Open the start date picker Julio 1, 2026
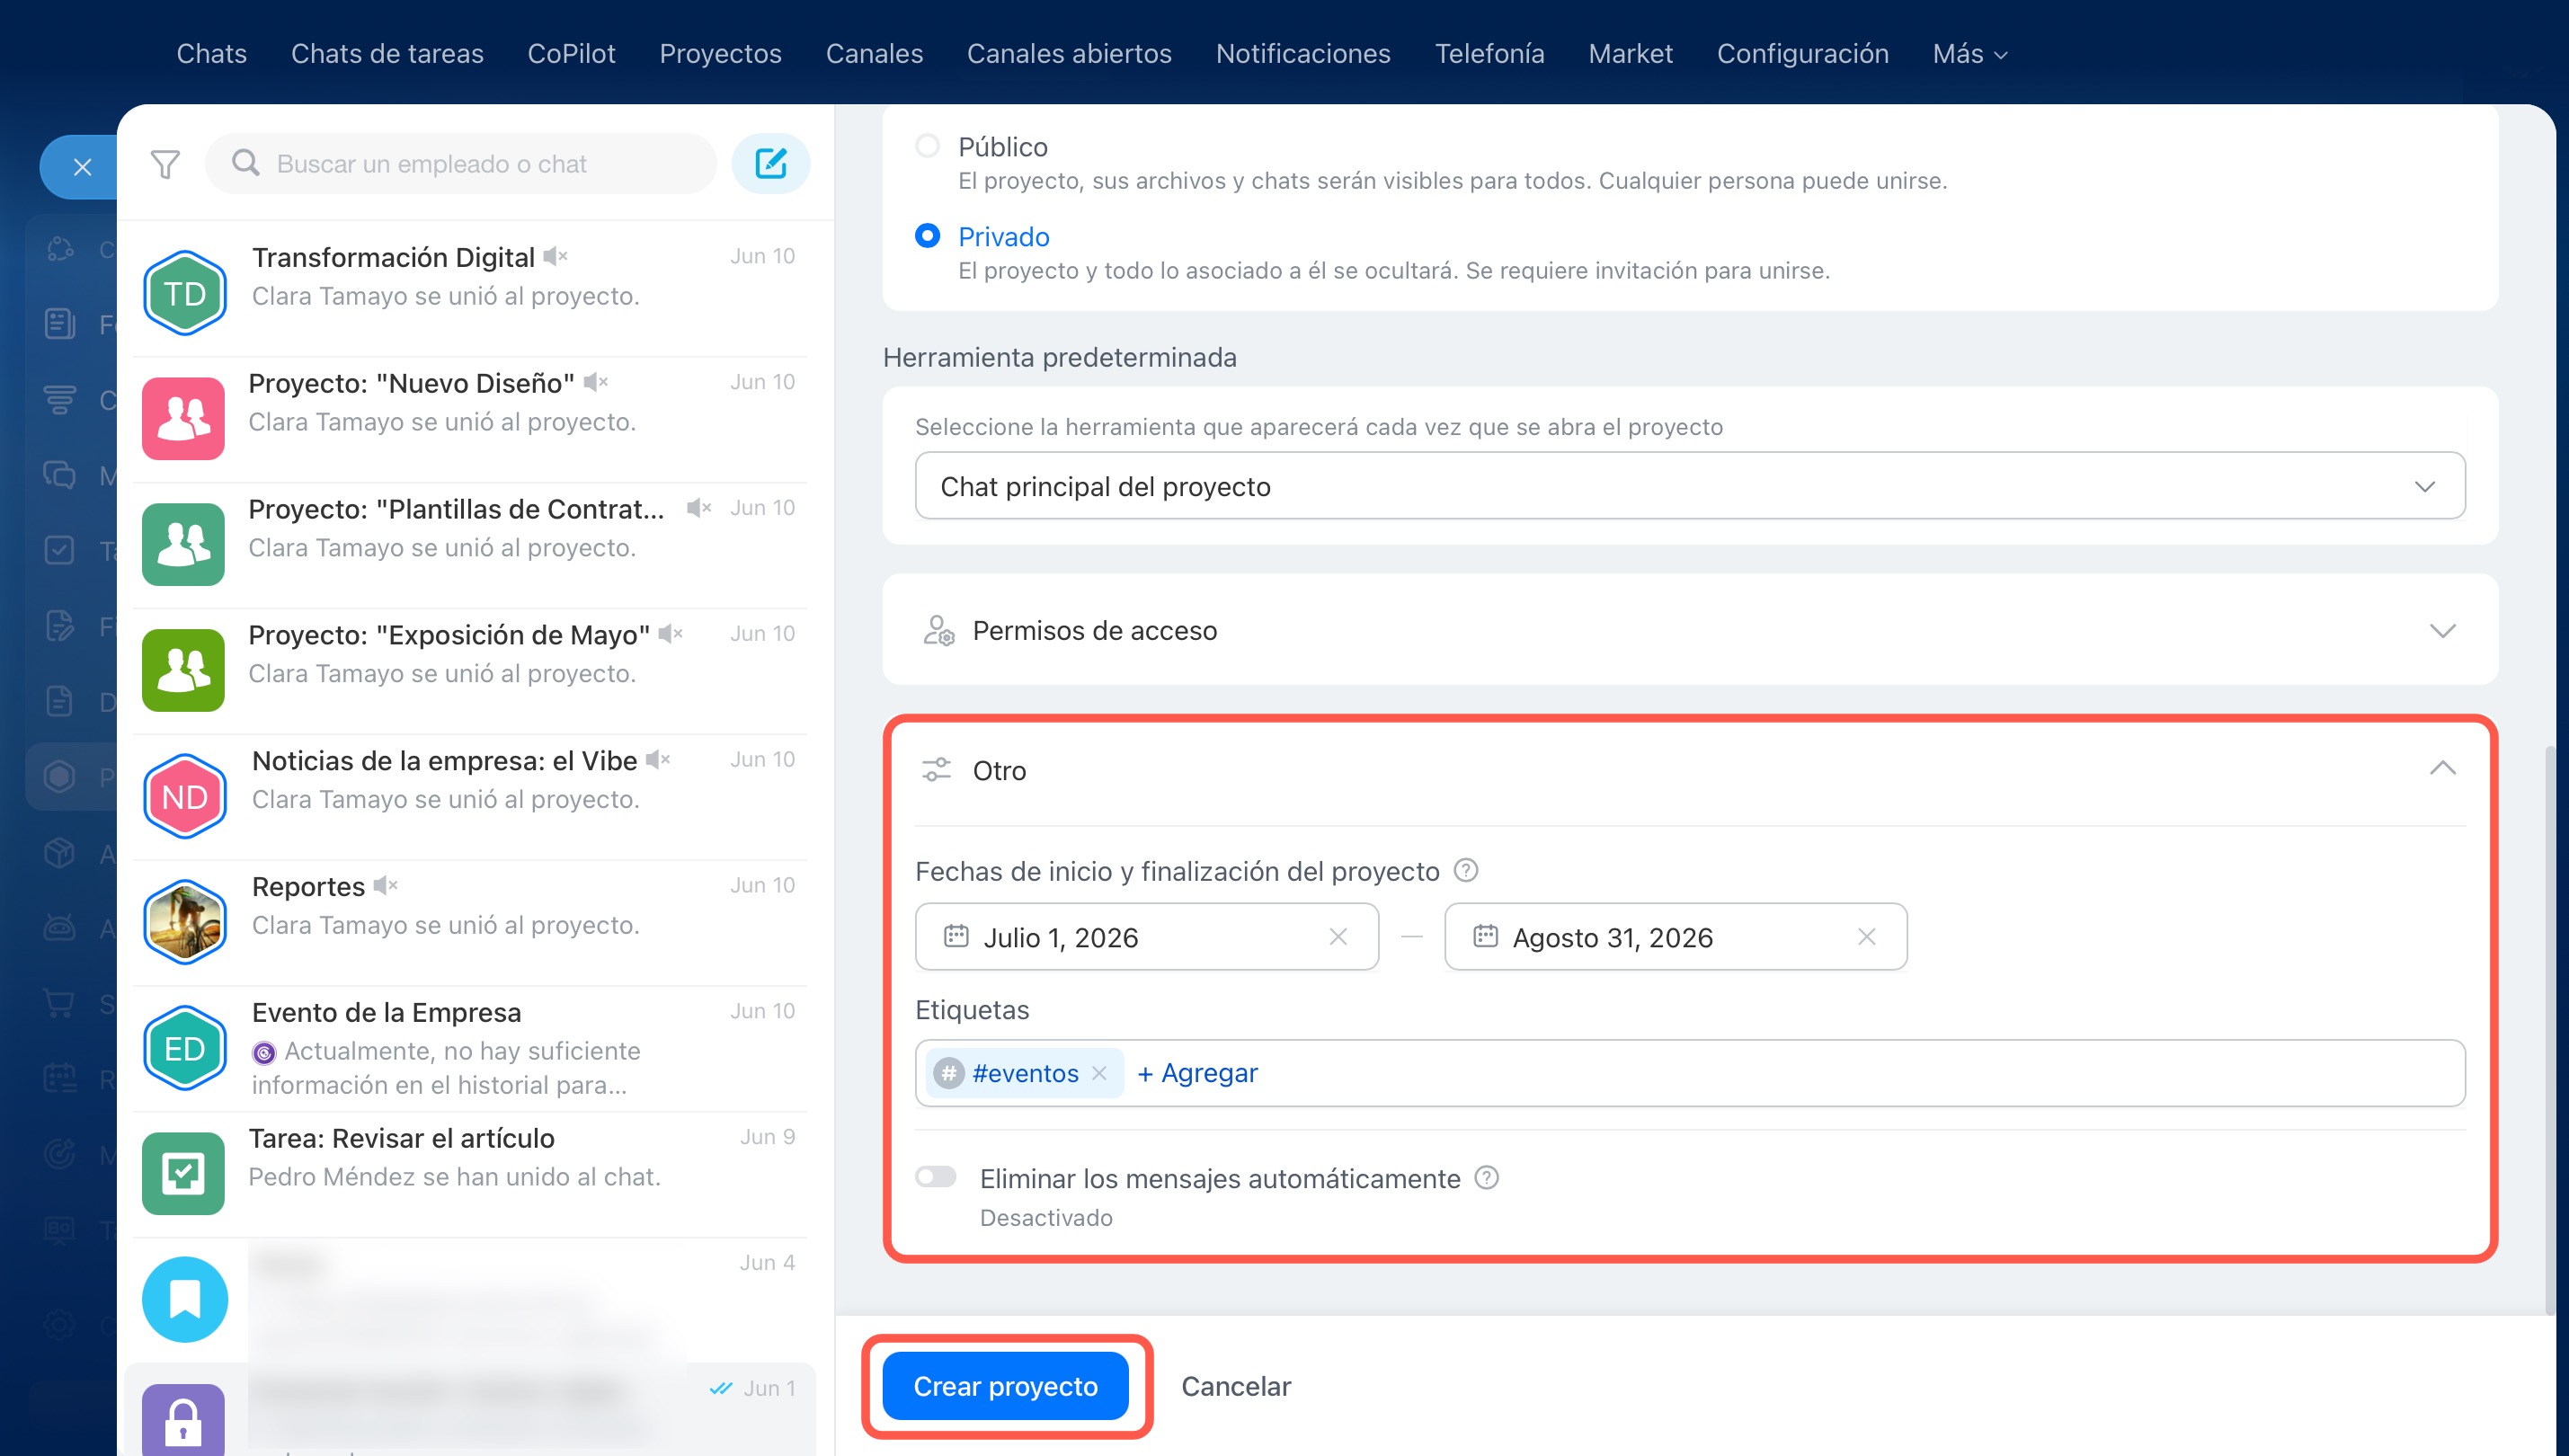The height and width of the screenshot is (1456, 2569). 1146,937
